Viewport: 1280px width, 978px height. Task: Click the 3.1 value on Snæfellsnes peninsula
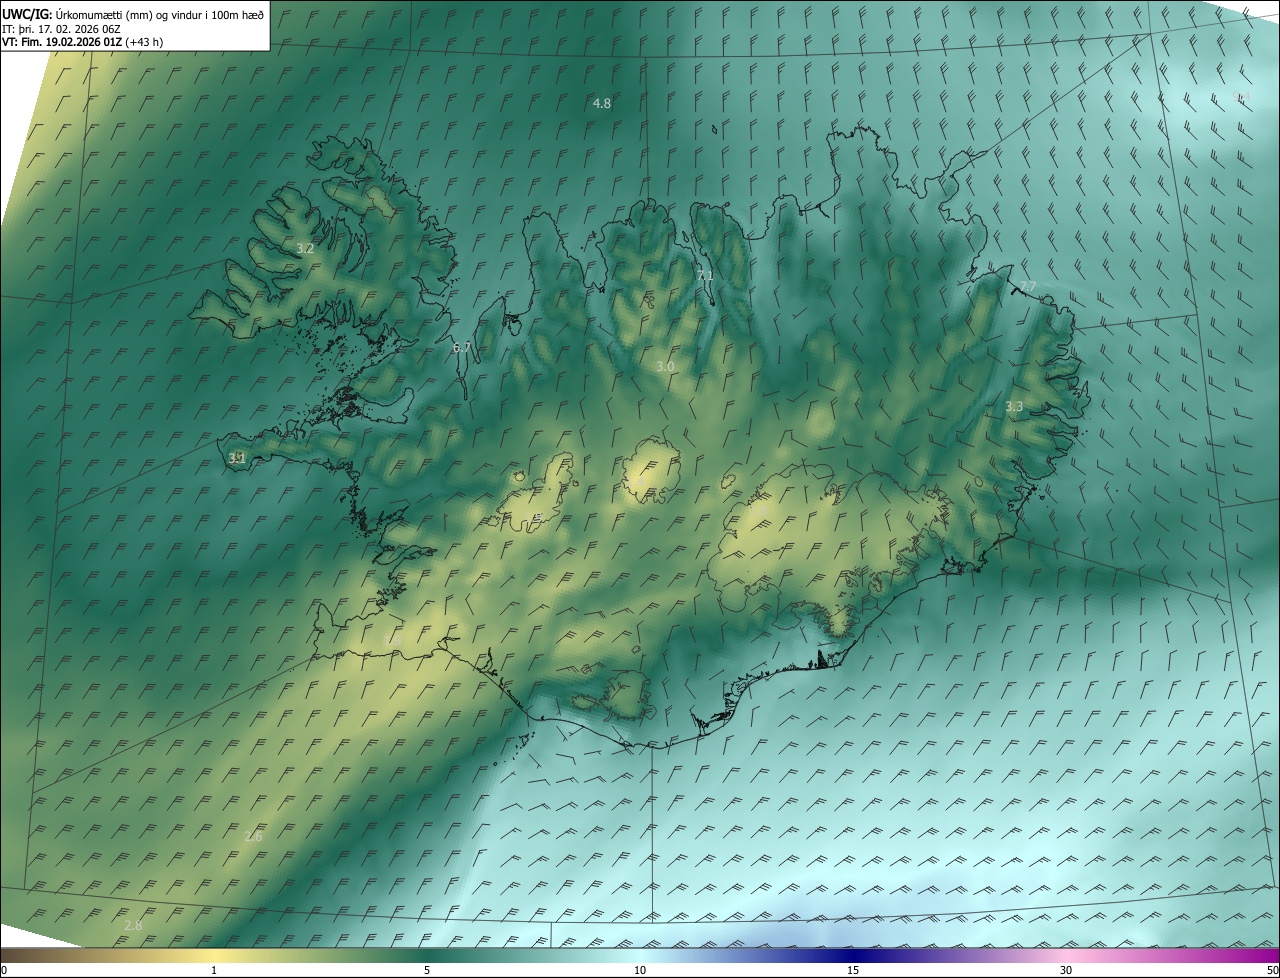237,459
